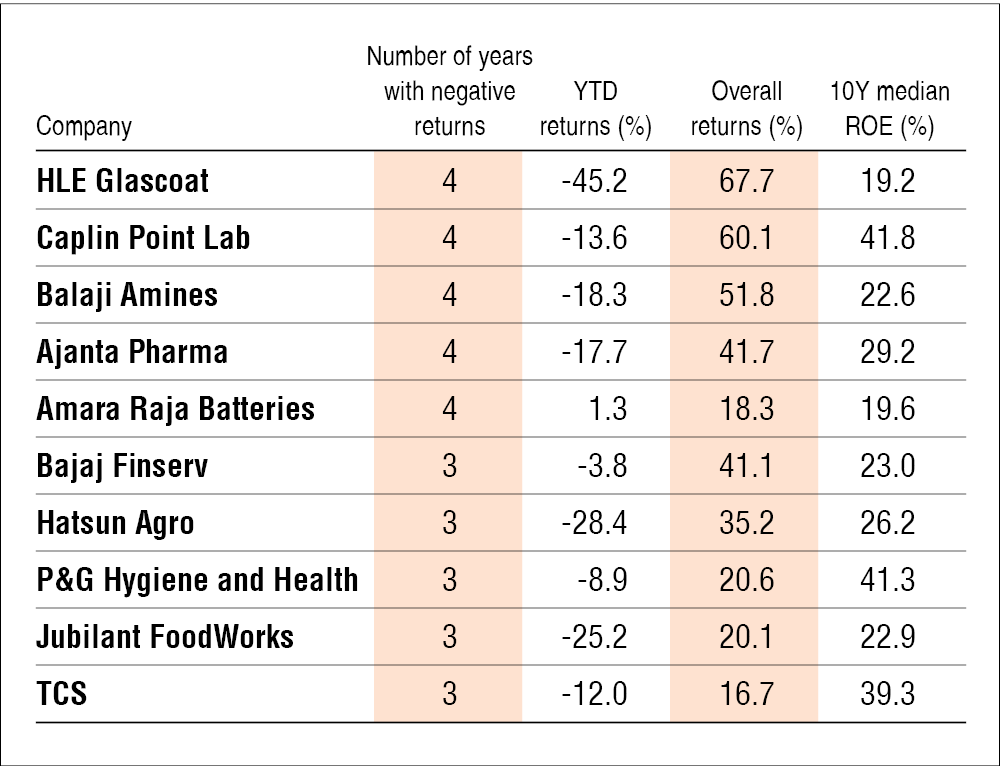This screenshot has width=1000, height=766.
Task: Select the Caplin Point Lab row label
Action: click(143, 238)
